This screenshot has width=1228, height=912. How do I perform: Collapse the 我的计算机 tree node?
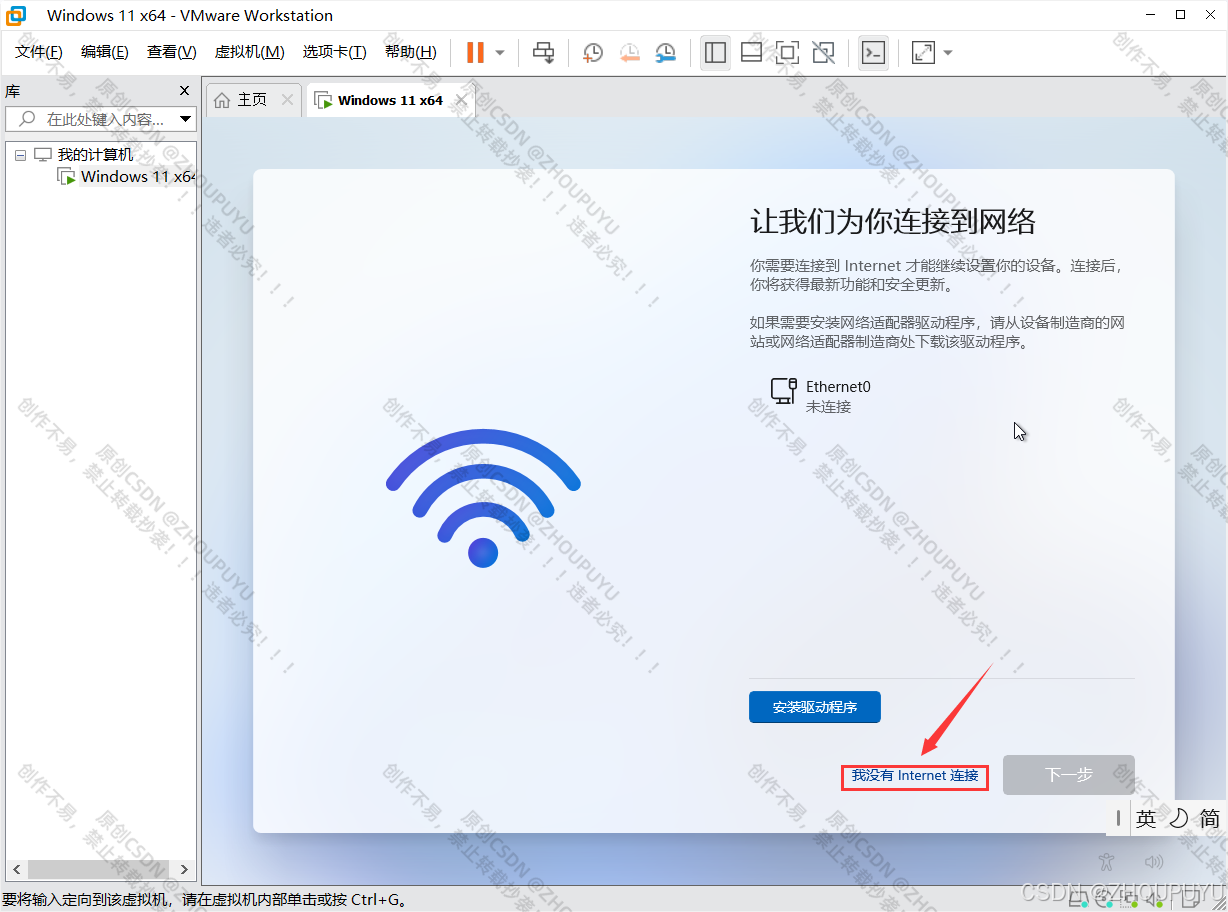[21, 156]
